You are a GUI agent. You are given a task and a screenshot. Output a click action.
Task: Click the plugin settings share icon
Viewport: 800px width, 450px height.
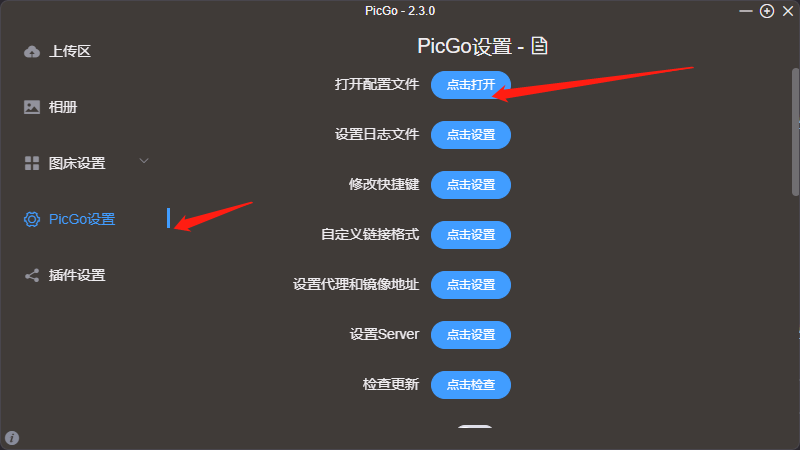[32, 276]
